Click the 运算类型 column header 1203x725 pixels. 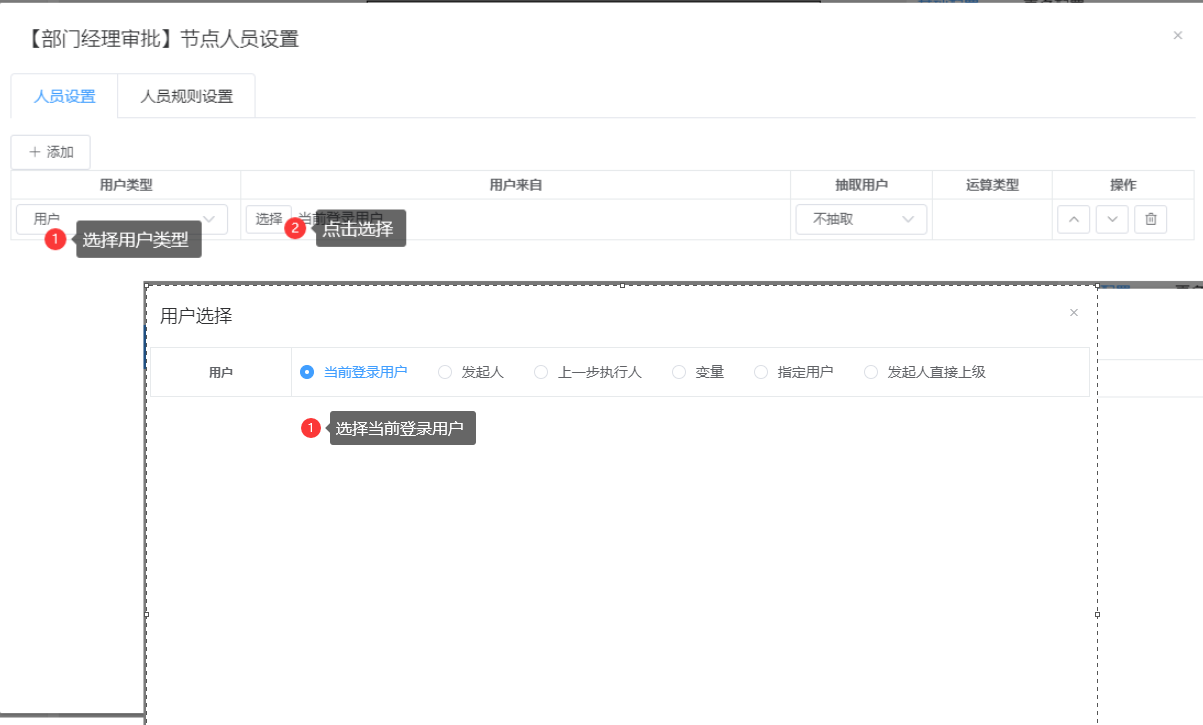(991, 185)
